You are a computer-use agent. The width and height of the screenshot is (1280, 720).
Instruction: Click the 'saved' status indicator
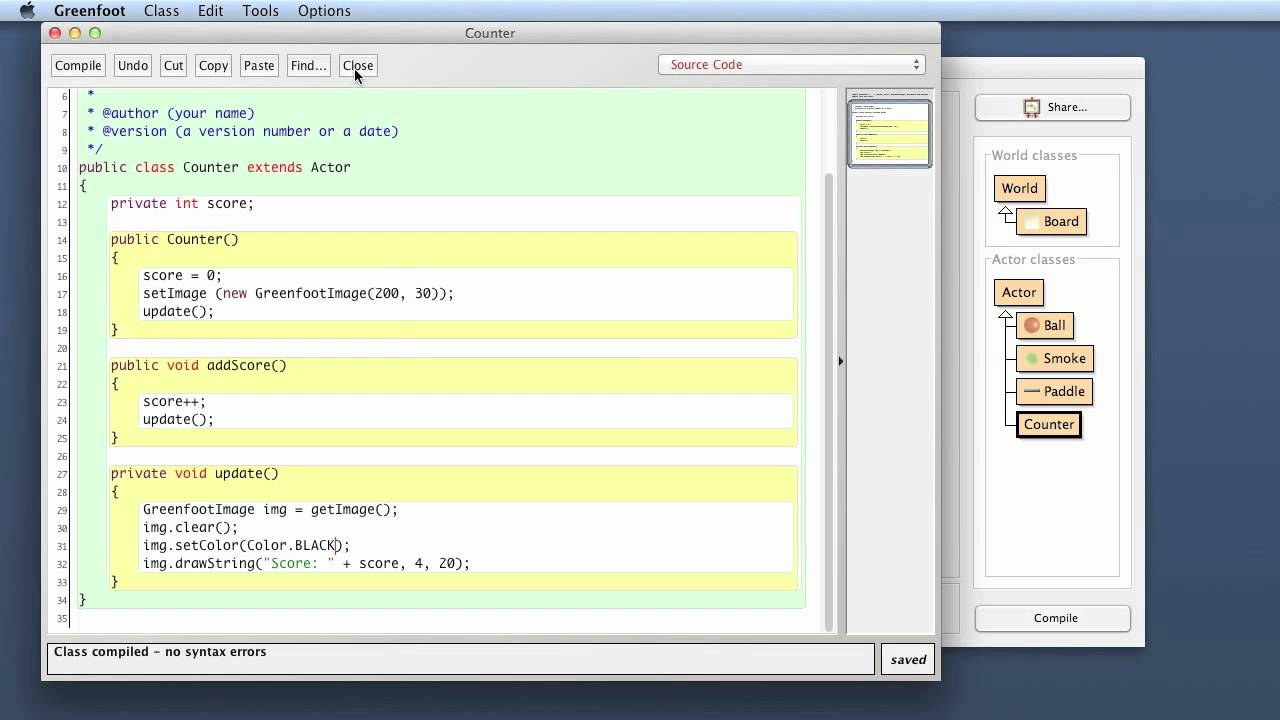pos(908,659)
